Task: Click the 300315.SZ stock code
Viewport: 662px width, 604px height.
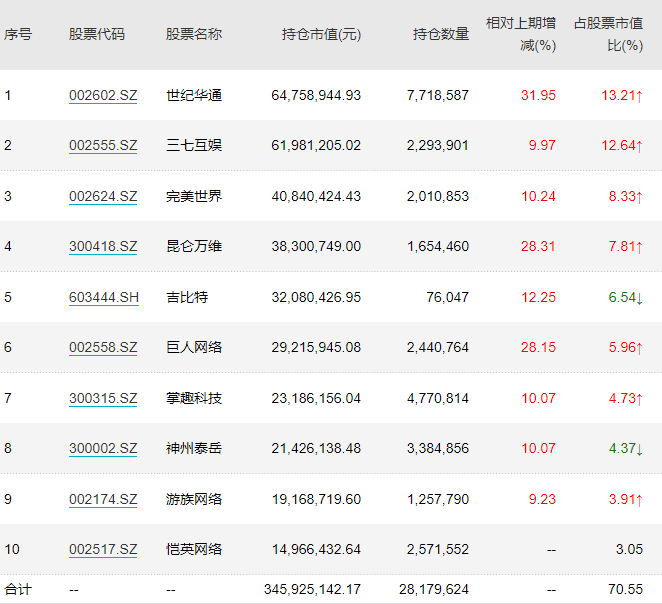Action: pos(103,398)
